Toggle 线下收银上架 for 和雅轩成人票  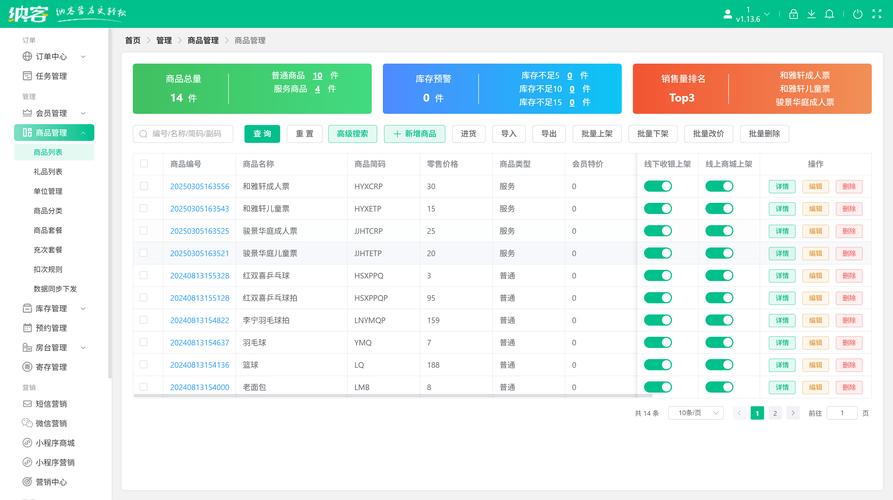[658, 186]
